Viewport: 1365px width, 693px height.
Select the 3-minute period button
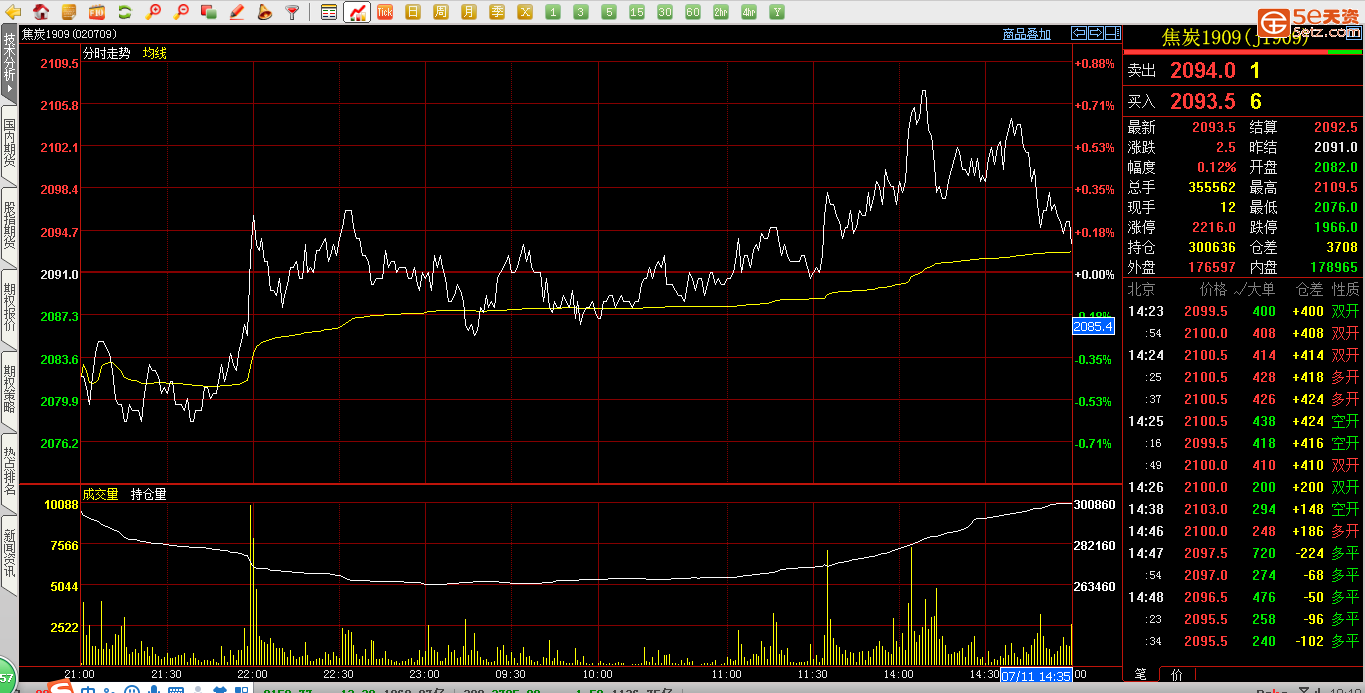581,12
